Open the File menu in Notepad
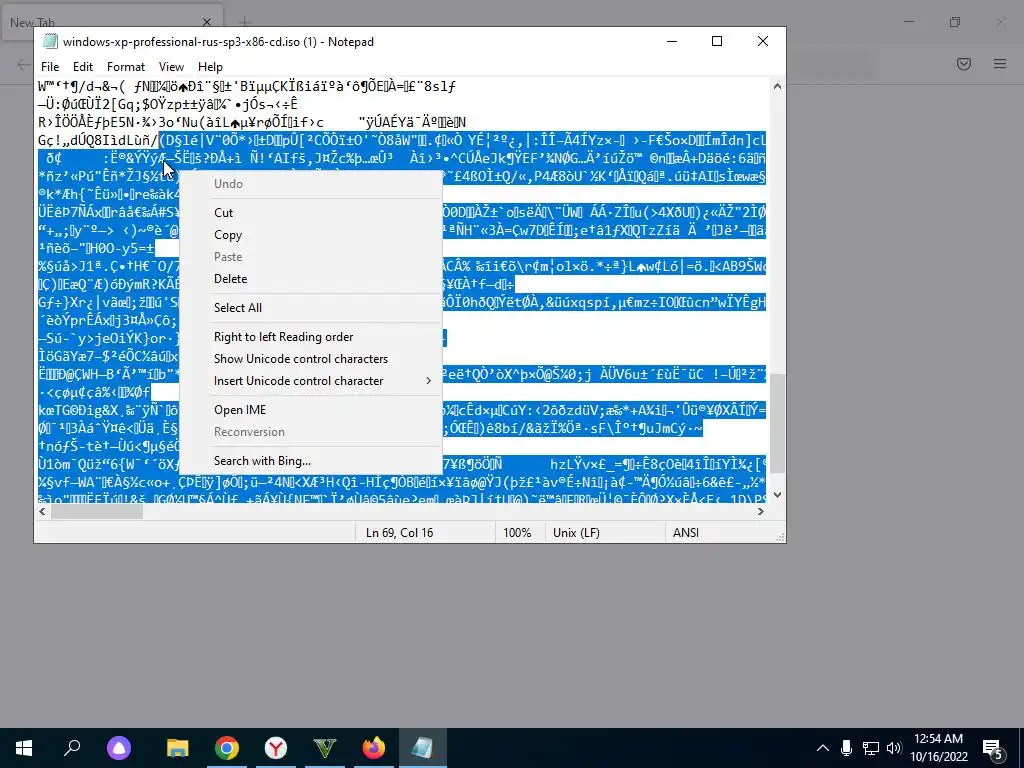The height and width of the screenshot is (768, 1024). 50,67
